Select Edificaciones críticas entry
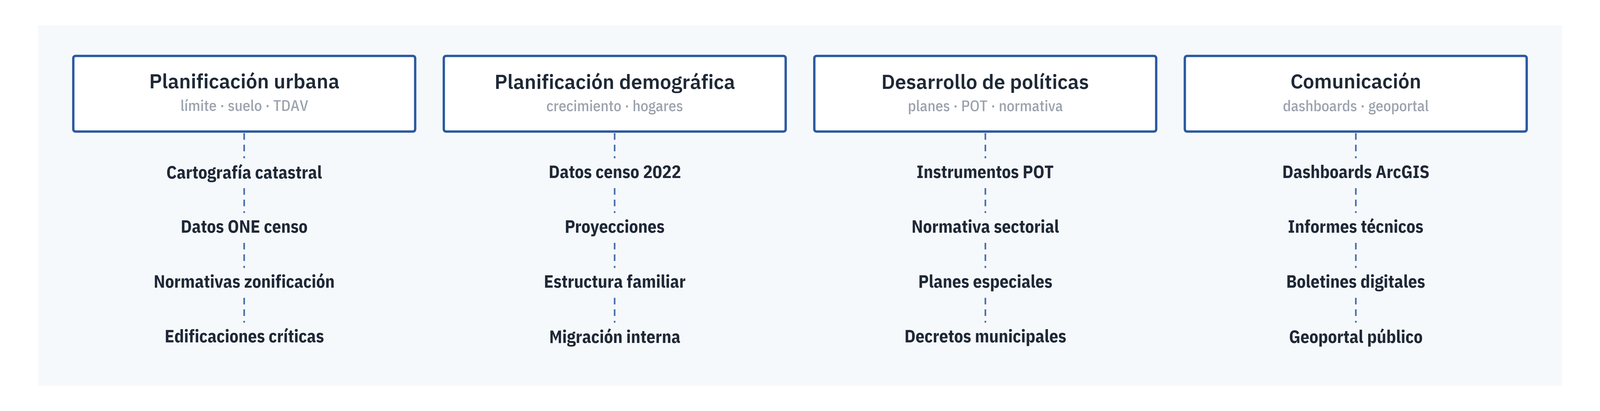 (x=244, y=337)
